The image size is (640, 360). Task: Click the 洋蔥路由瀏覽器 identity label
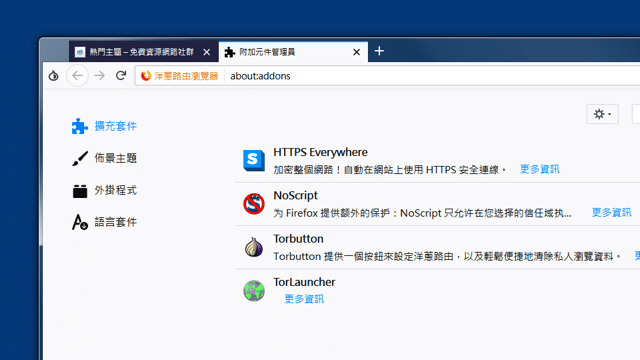(x=186, y=76)
